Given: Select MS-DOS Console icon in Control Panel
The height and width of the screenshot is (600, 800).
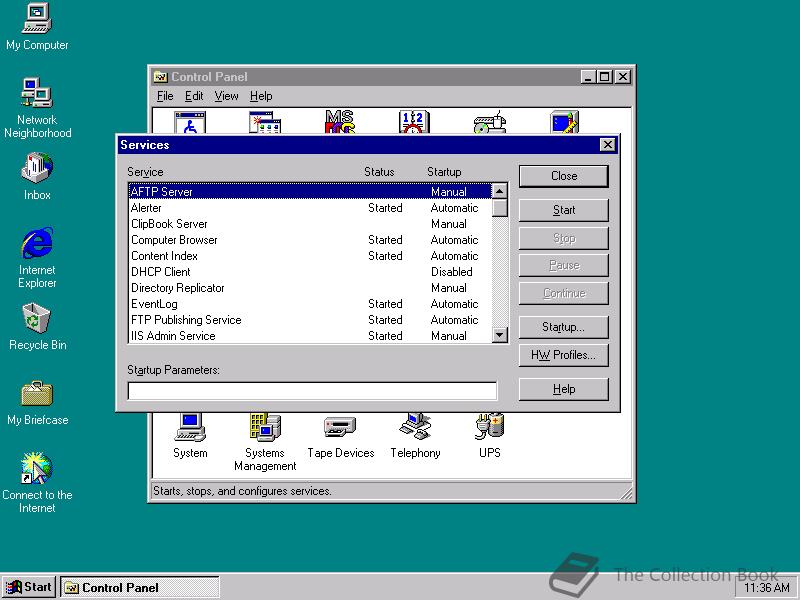Looking at the screenshot, I should coord(340,122).
